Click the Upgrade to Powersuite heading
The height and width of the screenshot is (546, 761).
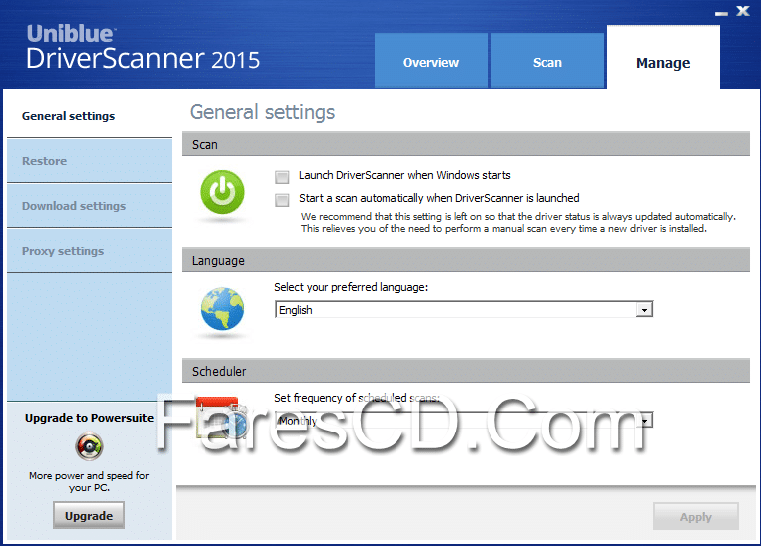click(89, 418)
